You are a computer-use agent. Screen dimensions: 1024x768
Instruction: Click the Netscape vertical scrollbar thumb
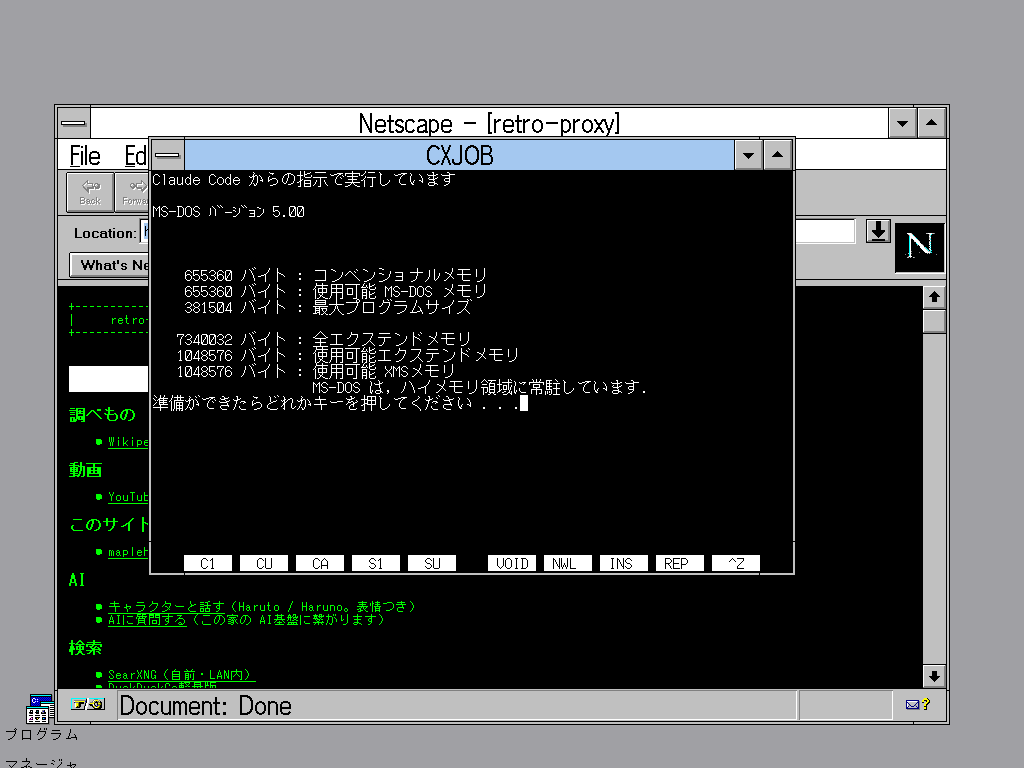pyautogui.click(x=935, y=321)
